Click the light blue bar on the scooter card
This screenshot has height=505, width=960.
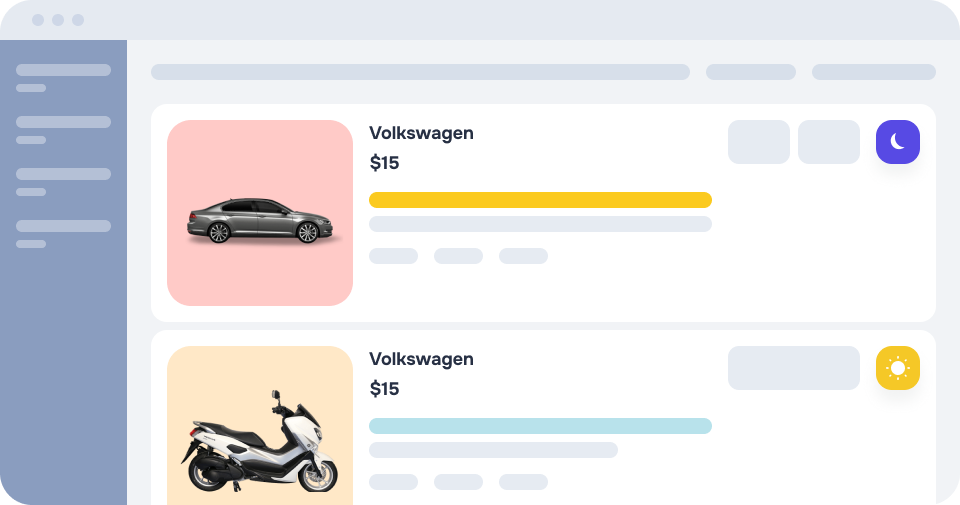coord(540,426)
